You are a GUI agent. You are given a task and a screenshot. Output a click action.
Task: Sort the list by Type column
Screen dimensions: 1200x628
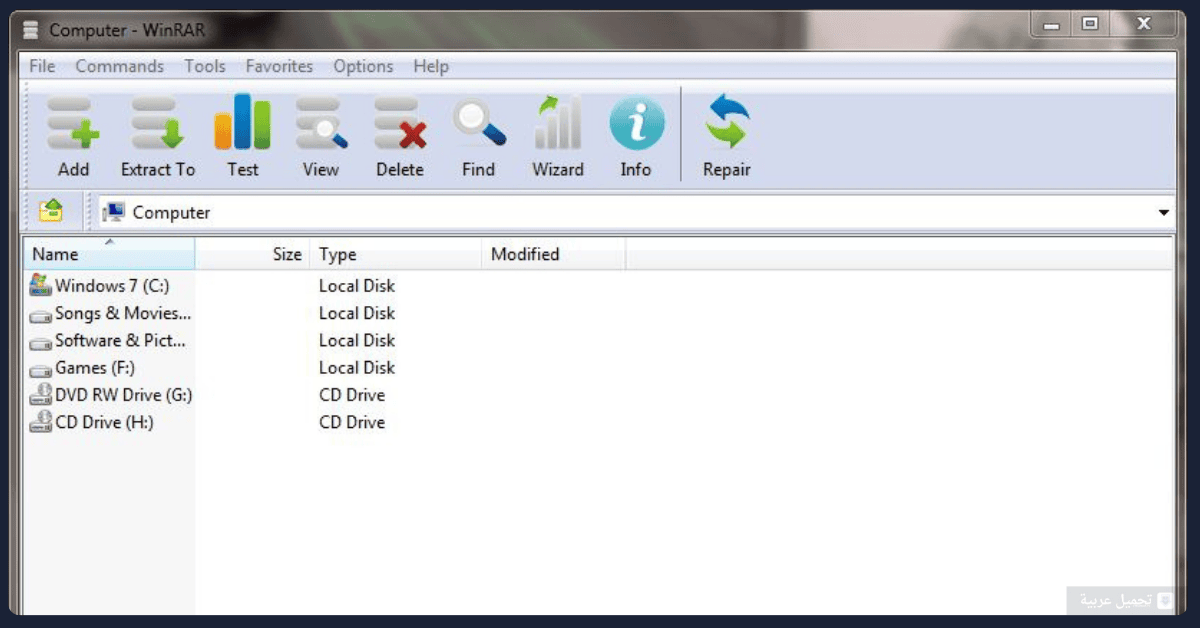pyautogui.click(x=395, y=254)
